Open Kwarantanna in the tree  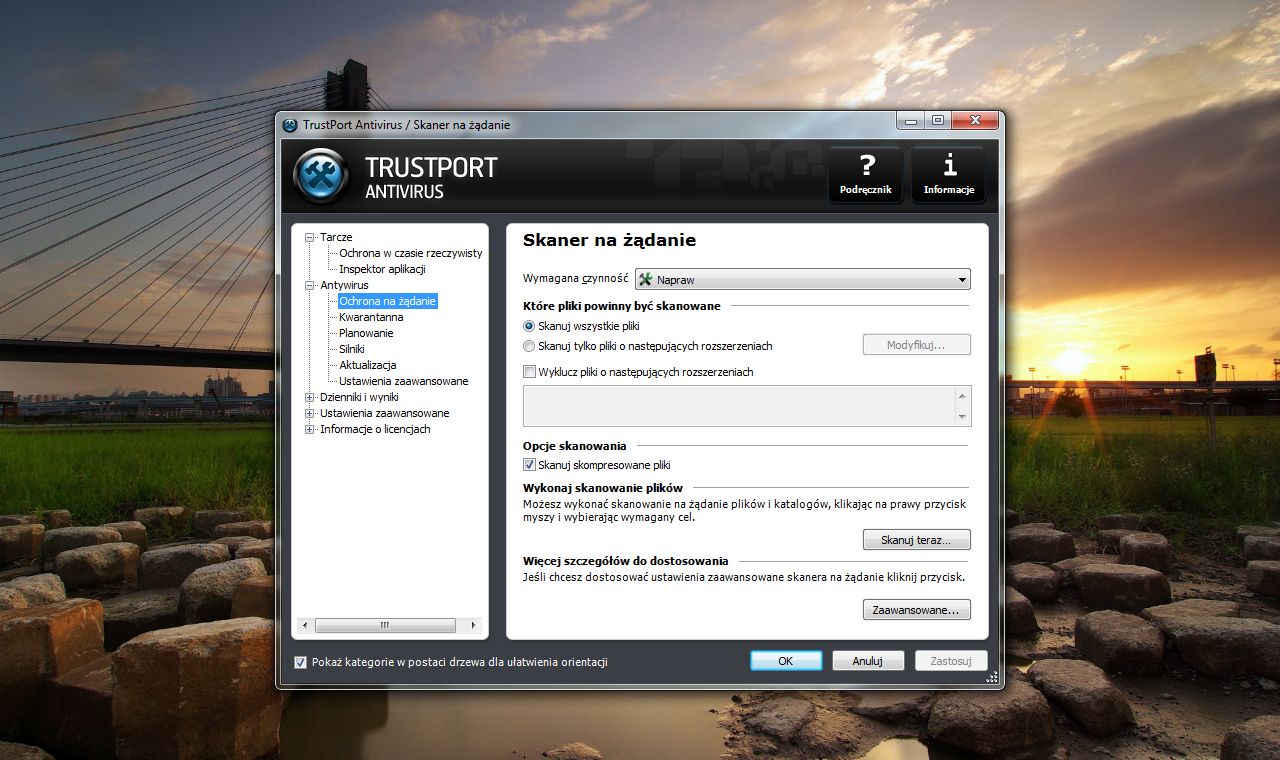coord(371,317)
